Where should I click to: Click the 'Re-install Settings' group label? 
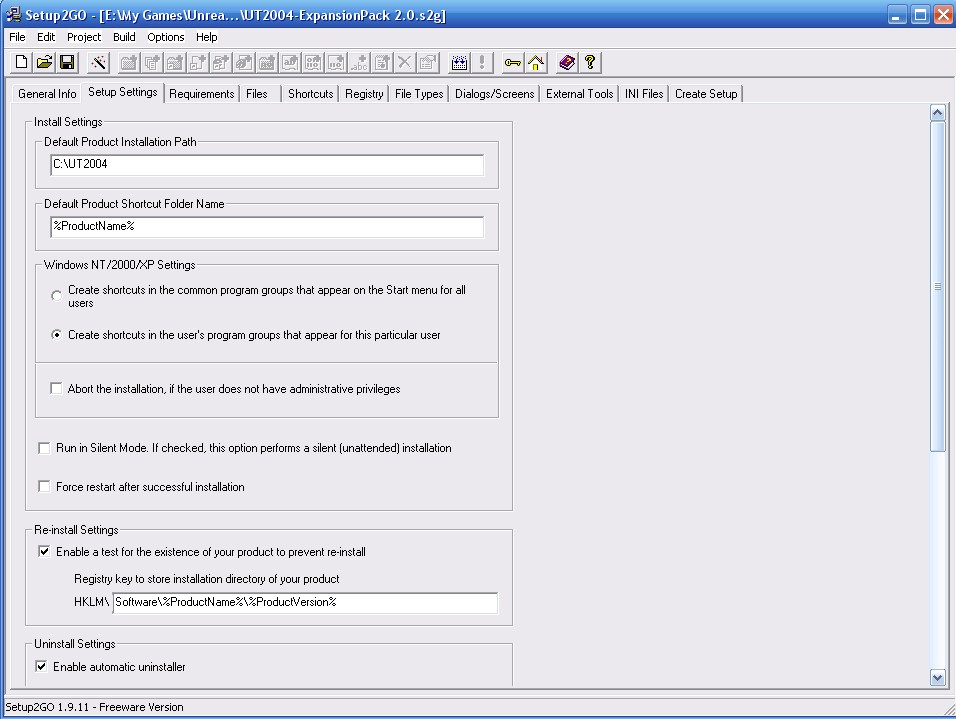(76, 530)
